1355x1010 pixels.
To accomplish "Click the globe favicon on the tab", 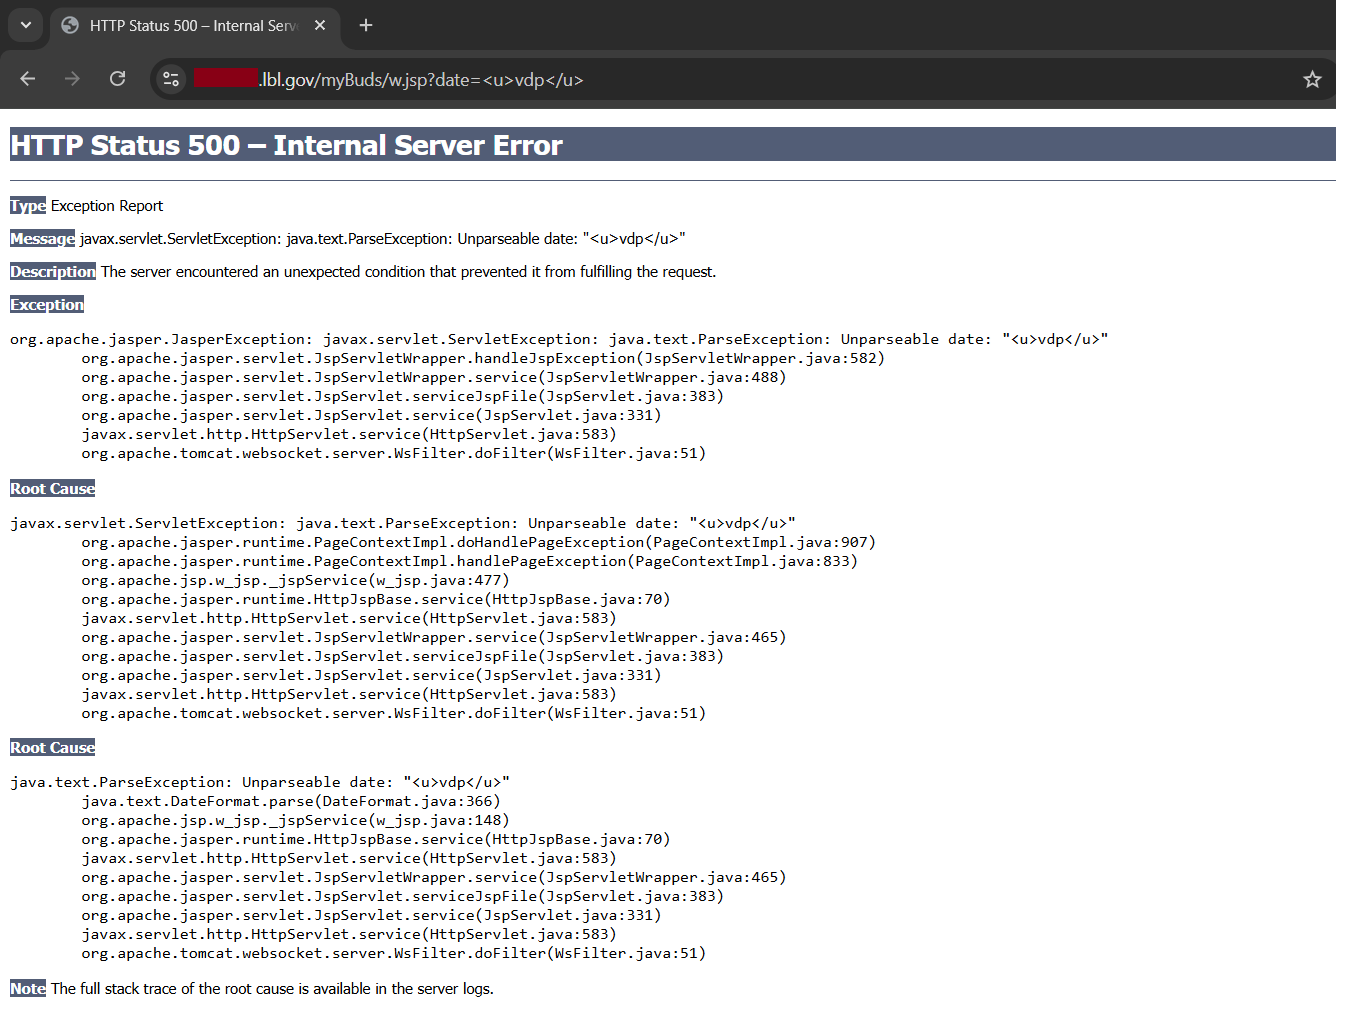I will coord(69,26).
